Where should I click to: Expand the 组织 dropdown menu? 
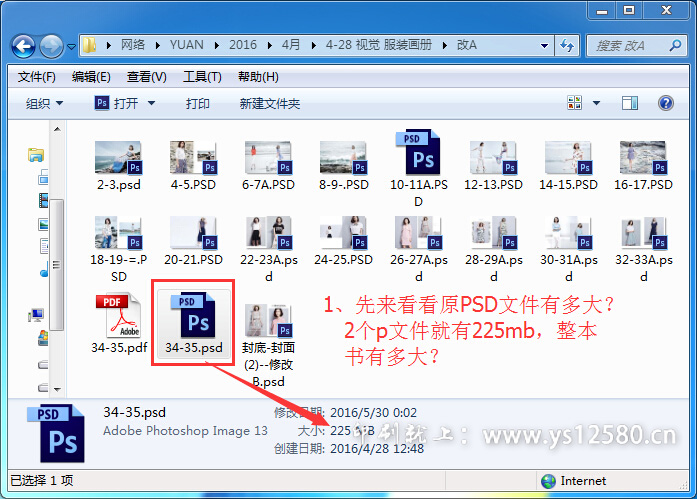pyautogui.click(x=45, y=104)
